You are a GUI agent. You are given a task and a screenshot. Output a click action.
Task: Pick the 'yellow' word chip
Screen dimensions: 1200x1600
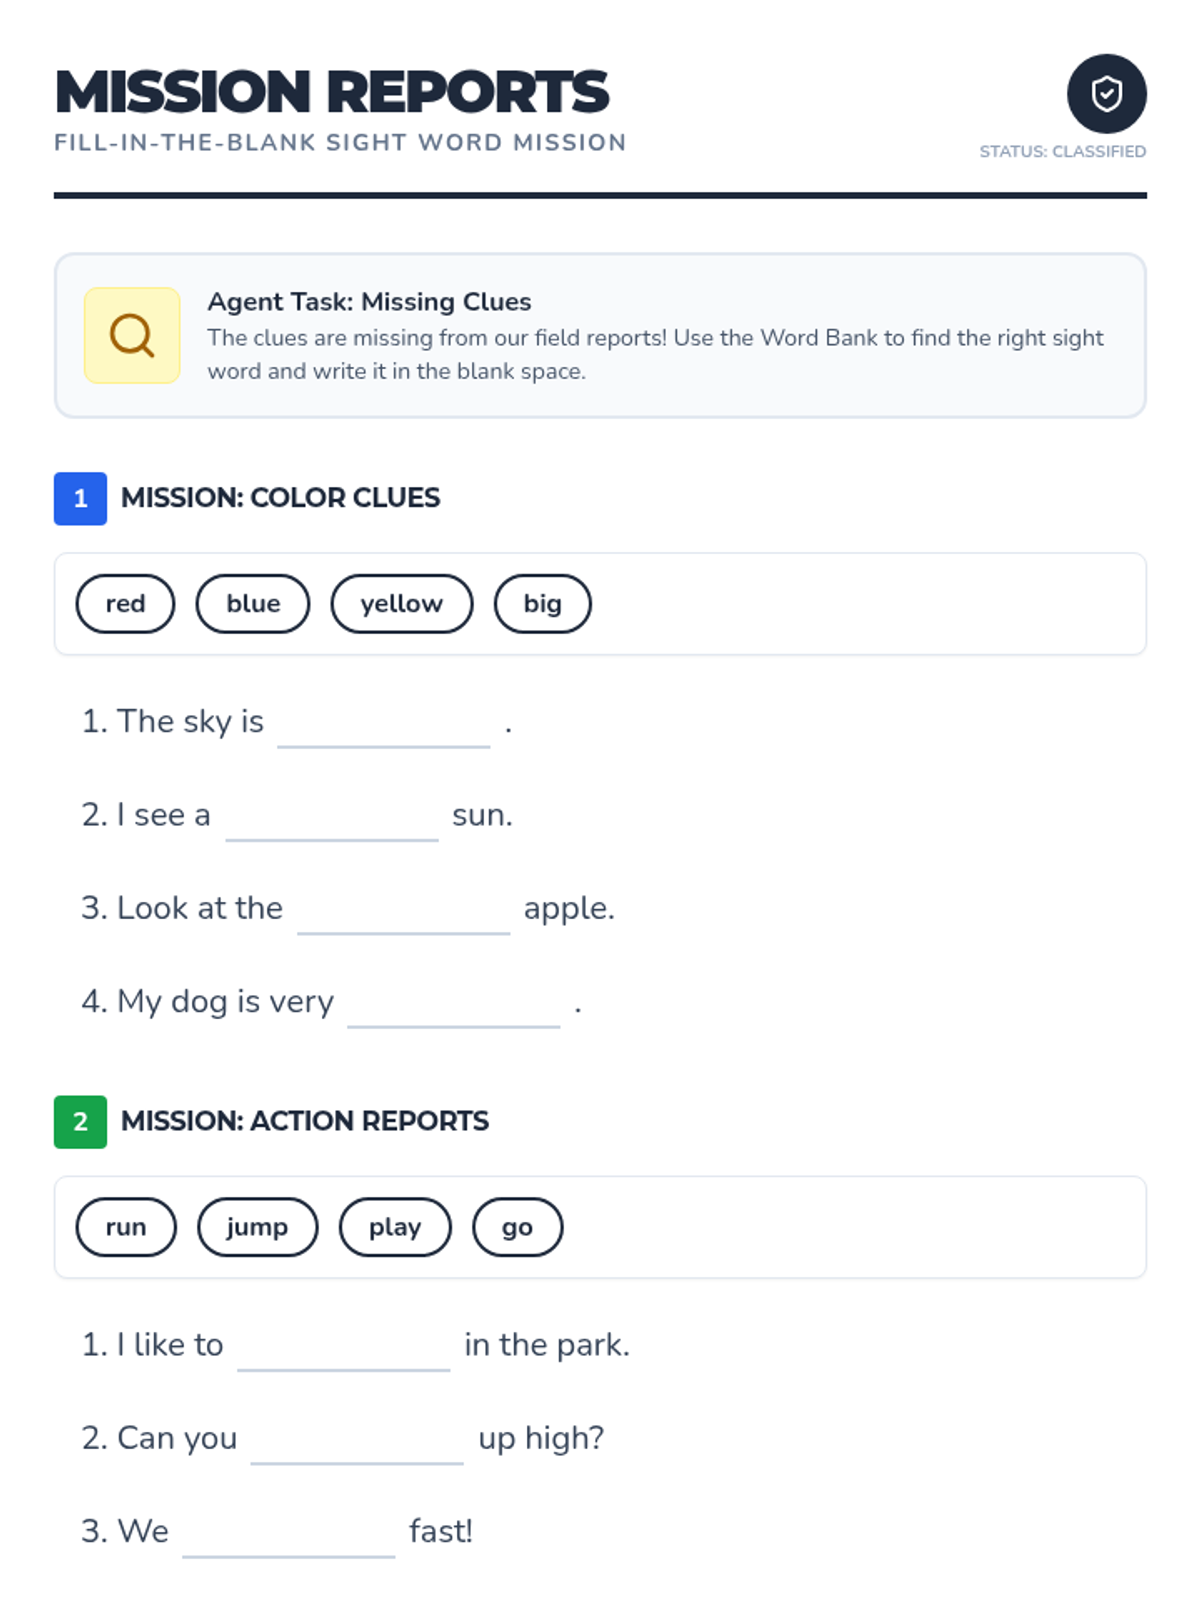pyautogui.click(x=401, y=604)
